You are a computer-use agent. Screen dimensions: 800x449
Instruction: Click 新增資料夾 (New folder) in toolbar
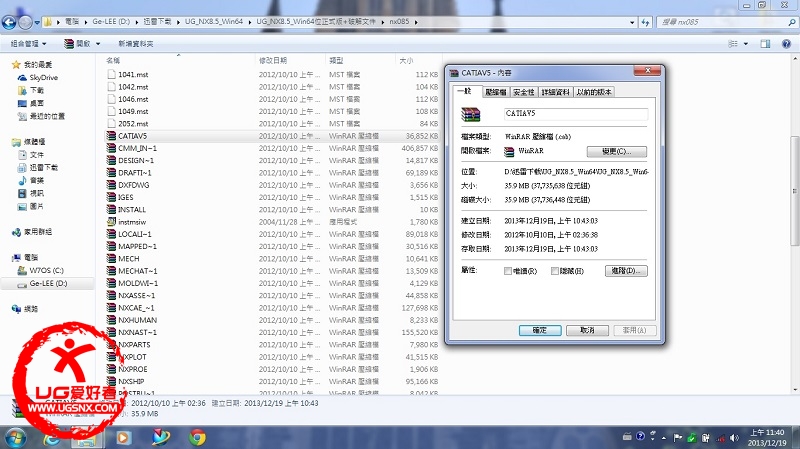tap(136, 44)
